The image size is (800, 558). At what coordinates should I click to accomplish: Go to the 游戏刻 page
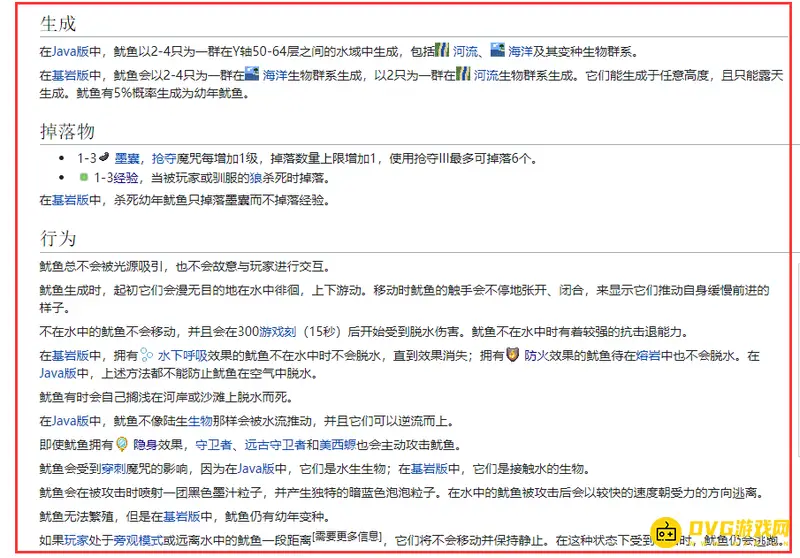(280, 332)
